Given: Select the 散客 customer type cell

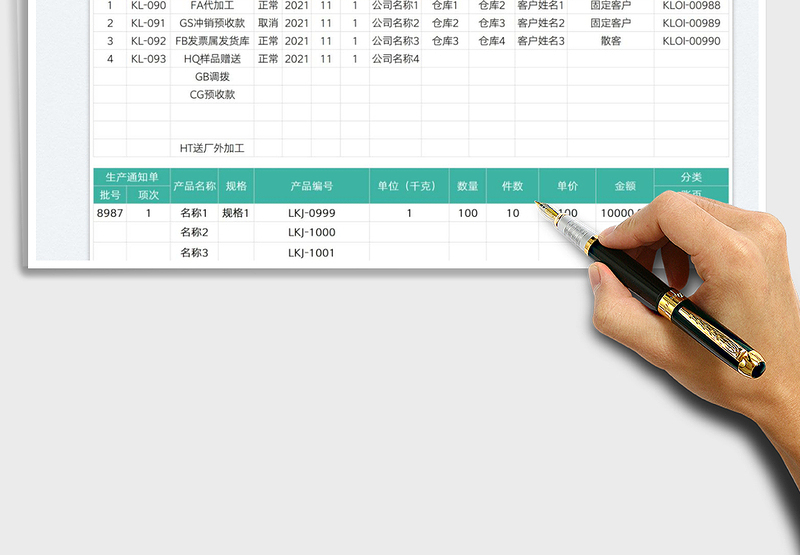Looking at the screenshot, I should [x=611, y=41].
